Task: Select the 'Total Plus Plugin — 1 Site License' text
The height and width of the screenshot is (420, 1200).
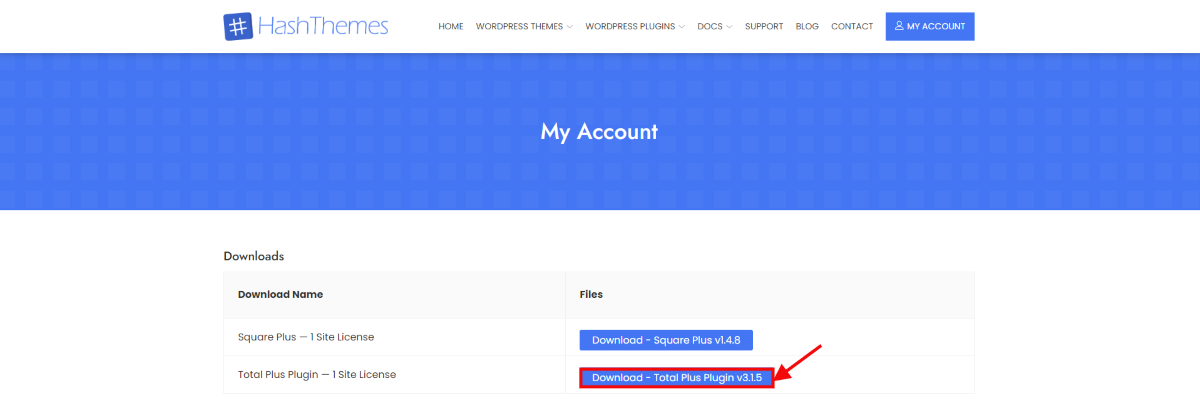Action: click(317, 375)
